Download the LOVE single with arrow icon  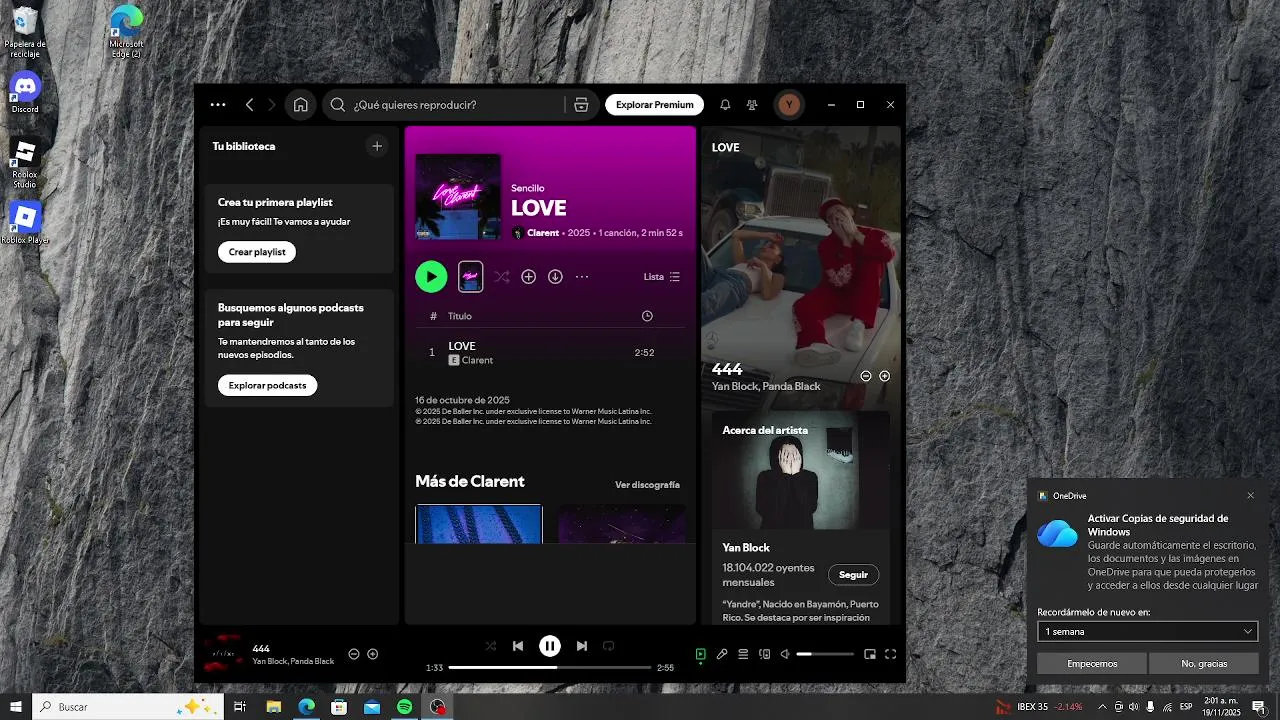coord(555,277)
